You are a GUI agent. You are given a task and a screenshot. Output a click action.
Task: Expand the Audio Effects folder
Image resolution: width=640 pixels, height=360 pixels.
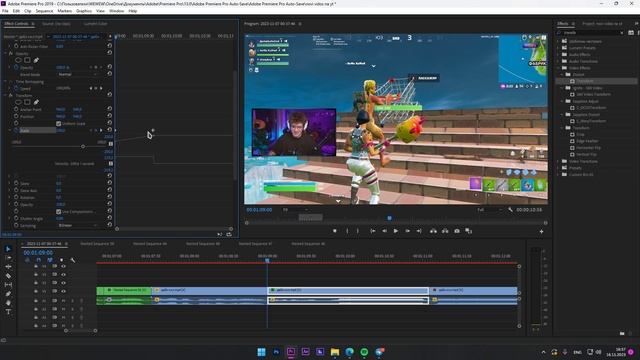558,54
